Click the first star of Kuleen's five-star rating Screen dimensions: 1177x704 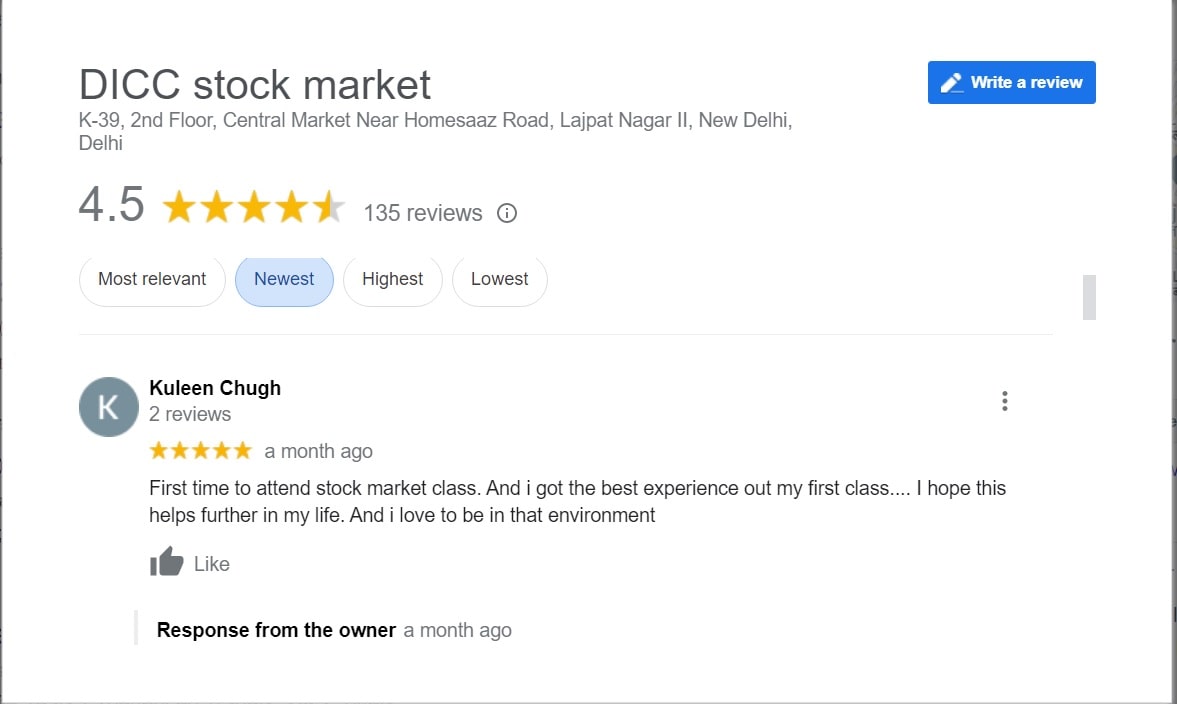point(158,450)
